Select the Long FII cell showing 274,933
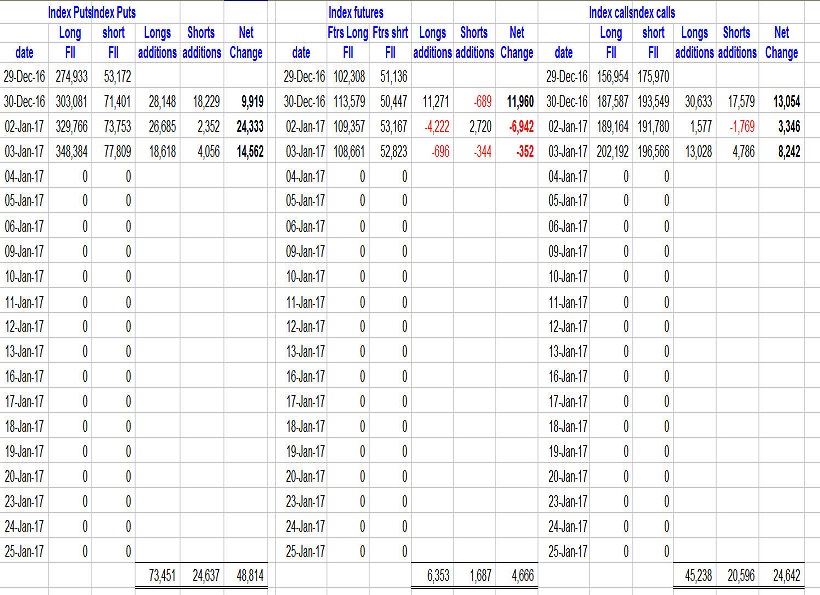Image resolution: width=820 pixels, height=595 pixels. point(76,76)
